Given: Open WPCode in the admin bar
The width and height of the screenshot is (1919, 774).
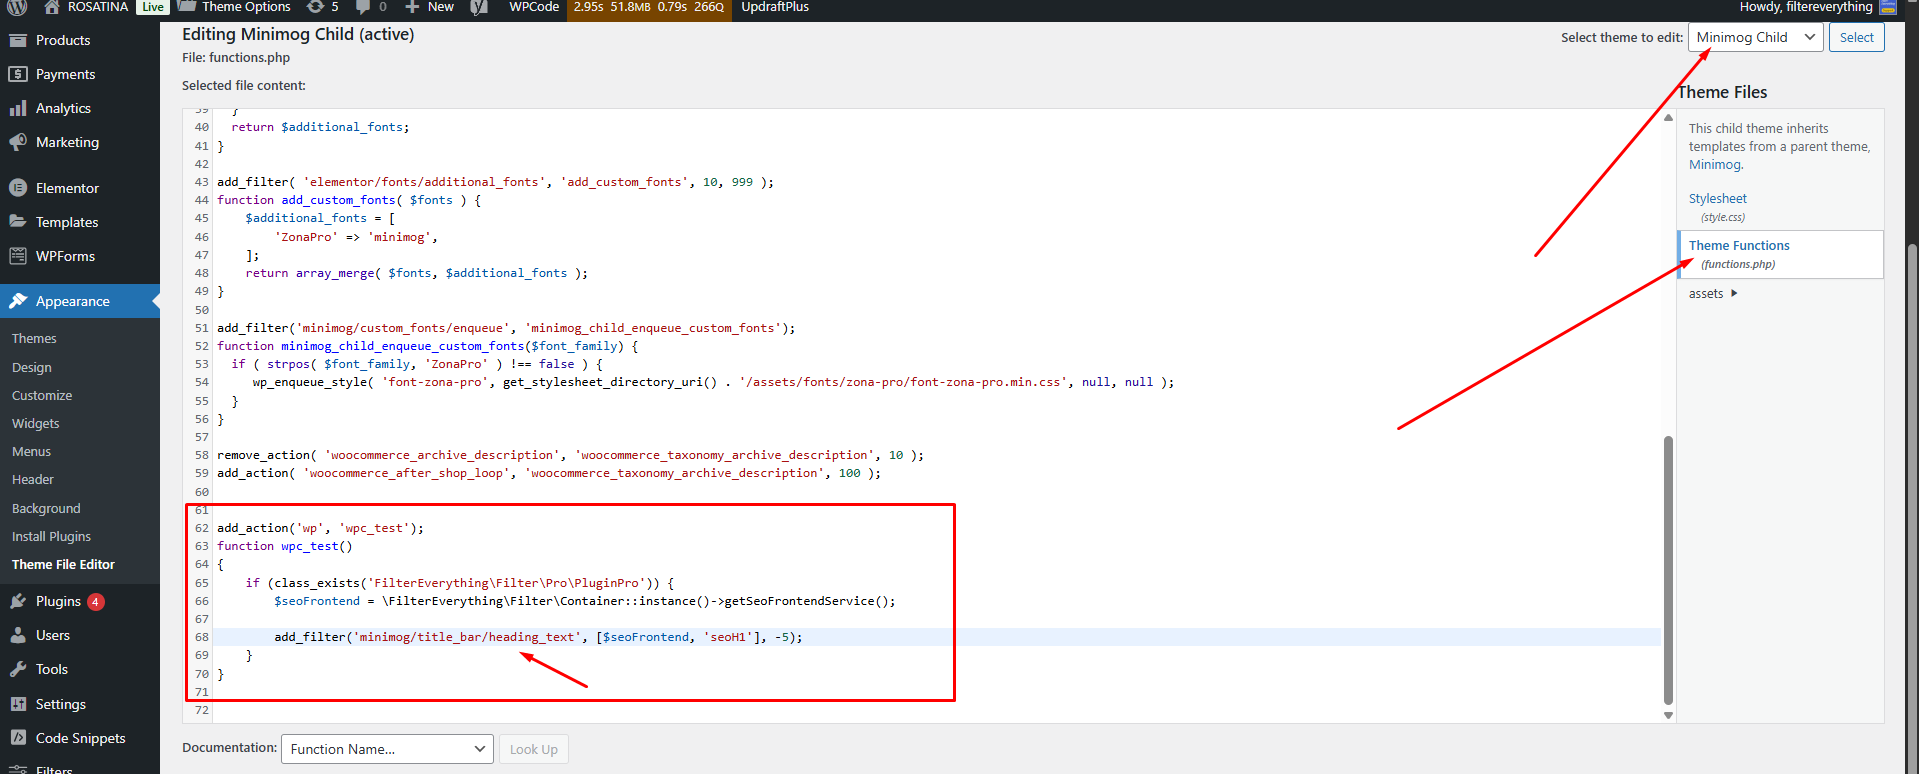Looking at the screenshot, I should pyautogui.click(x=534, y=7).
